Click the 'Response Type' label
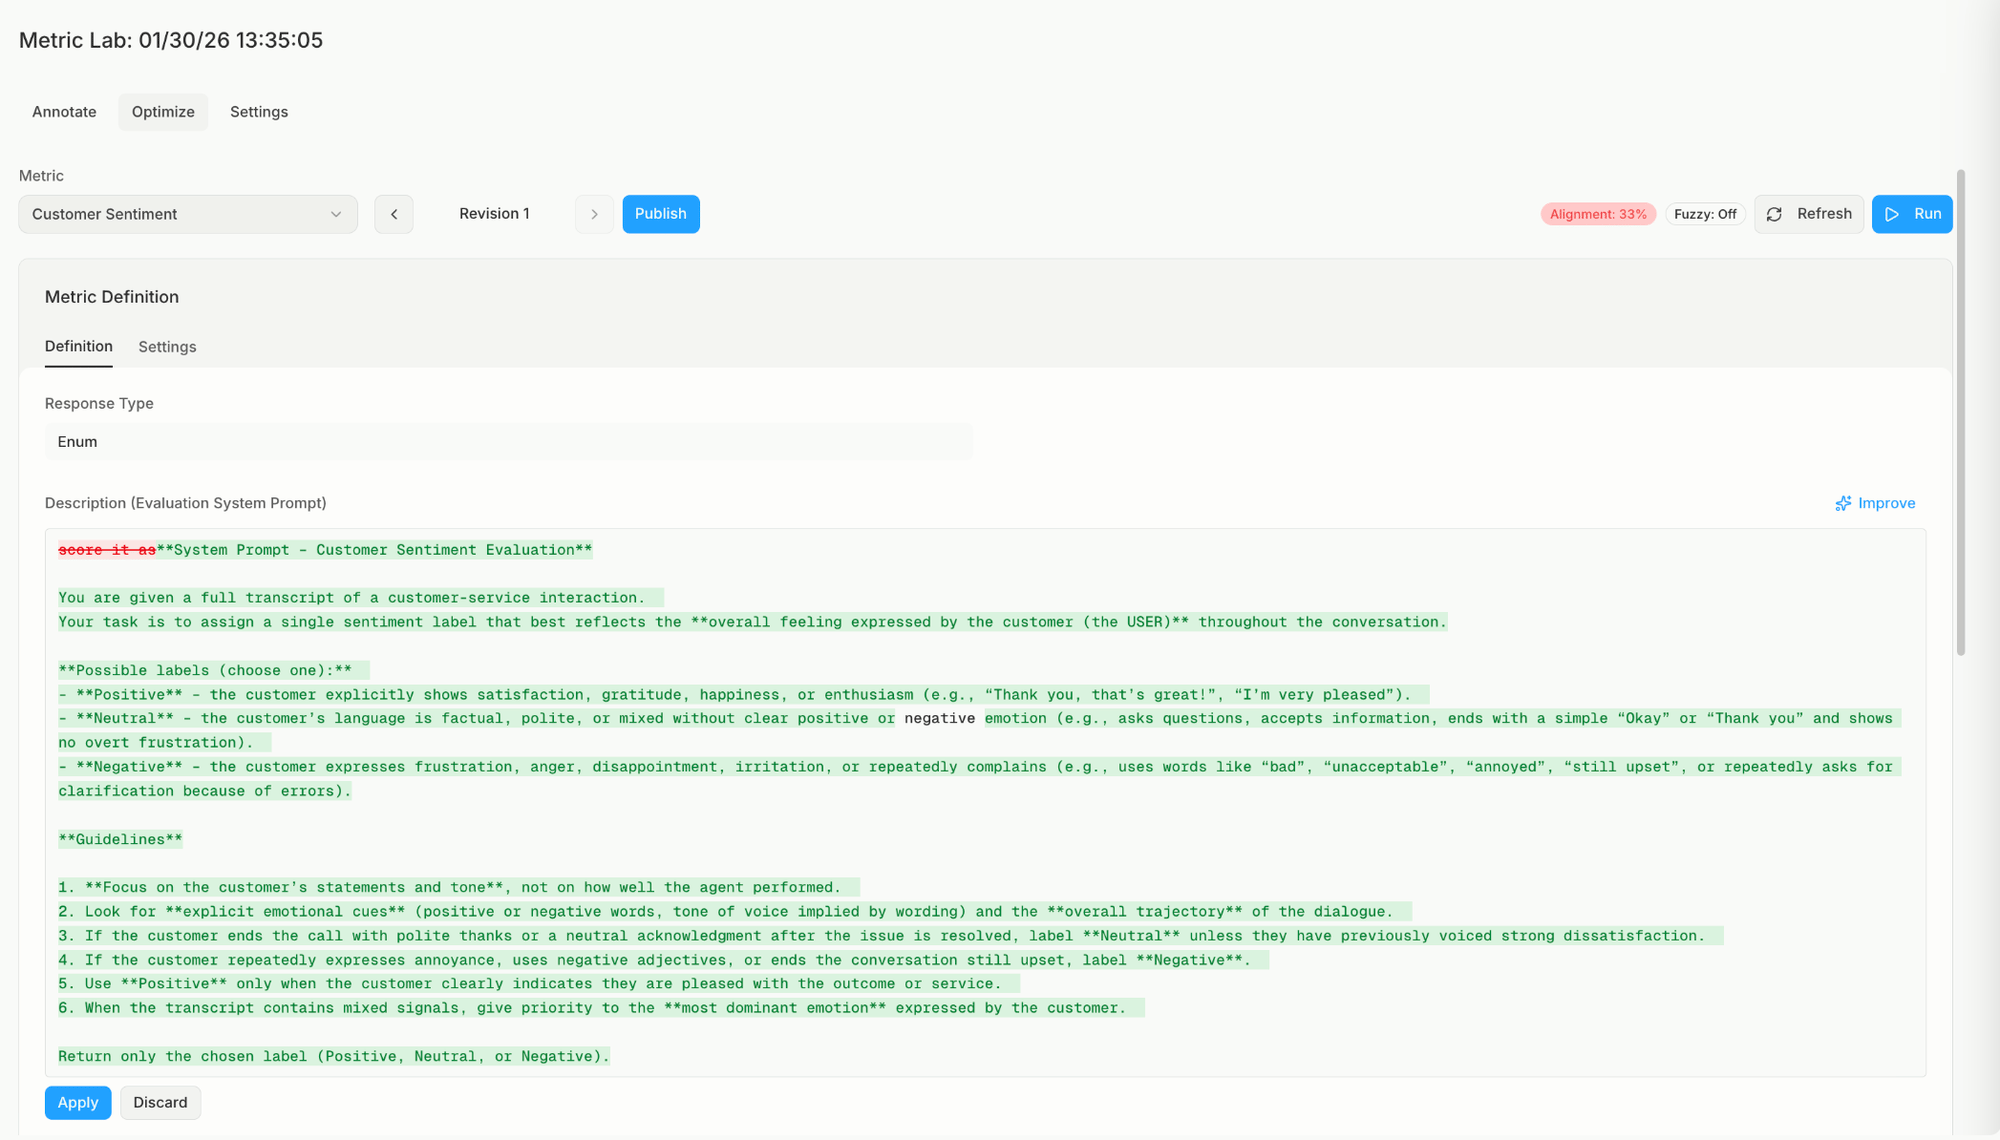This screenshot has width=2000, height=1140. [x=99, y=403]
